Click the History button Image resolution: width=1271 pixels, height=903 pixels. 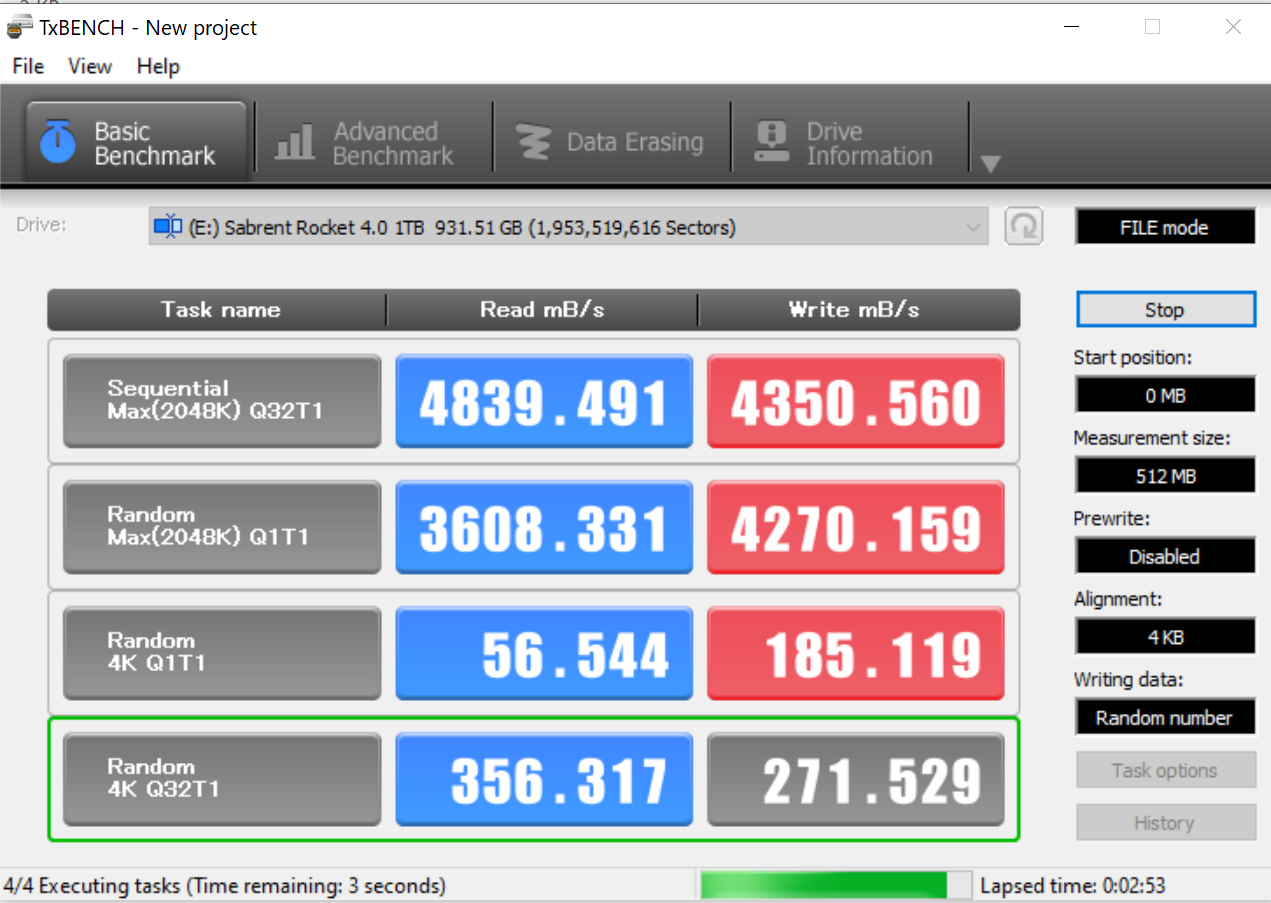[1164, 823]
